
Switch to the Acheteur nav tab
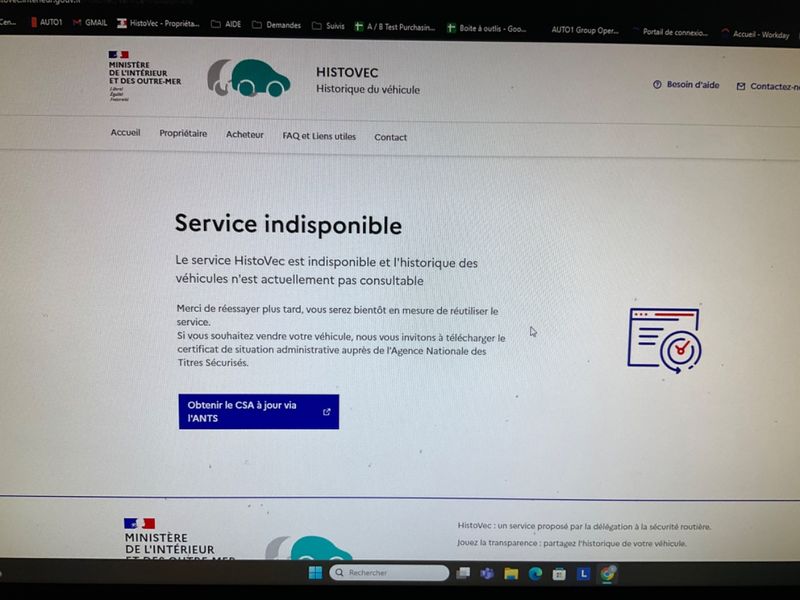click(x=245, y=135)
